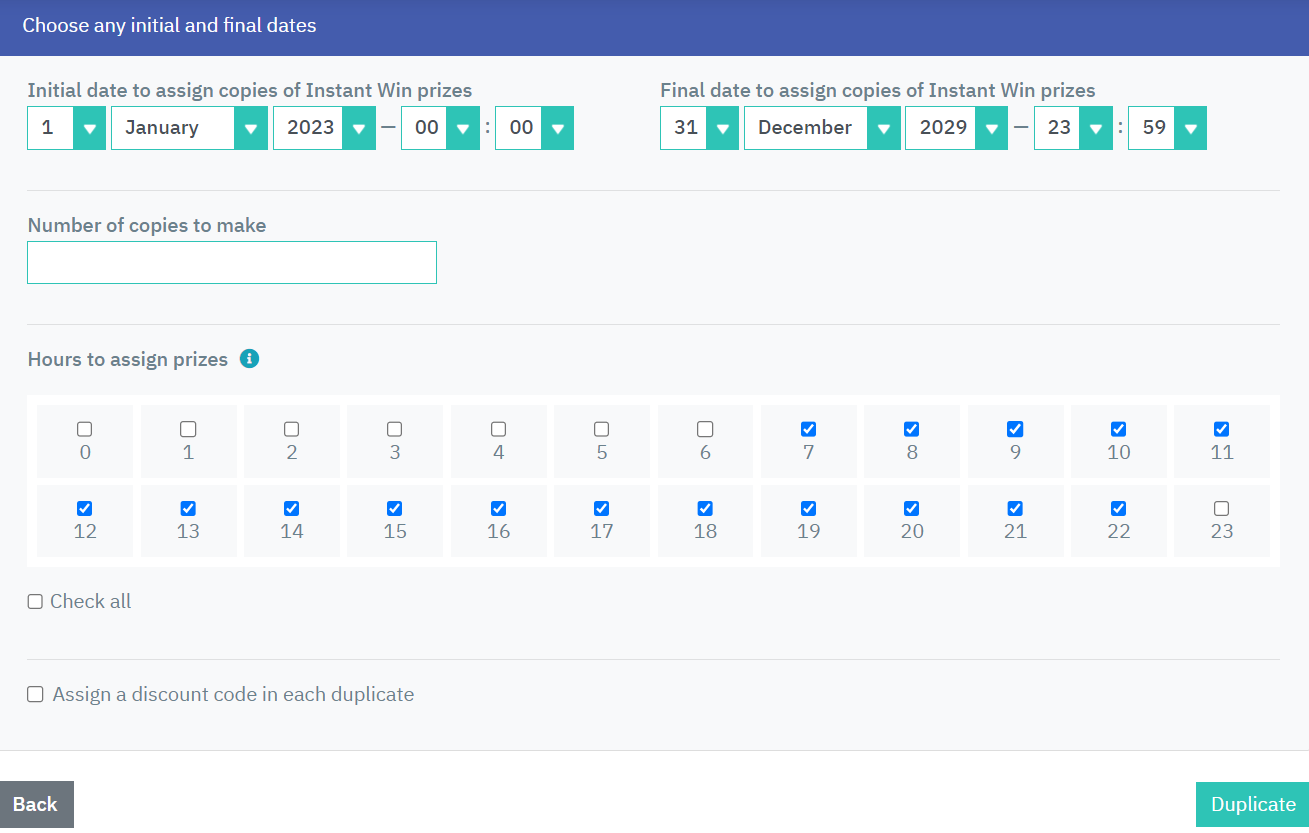The image size is (1309, 833).
Task: Check the hour 23 checkbox
Action: tap(1221, 508)
